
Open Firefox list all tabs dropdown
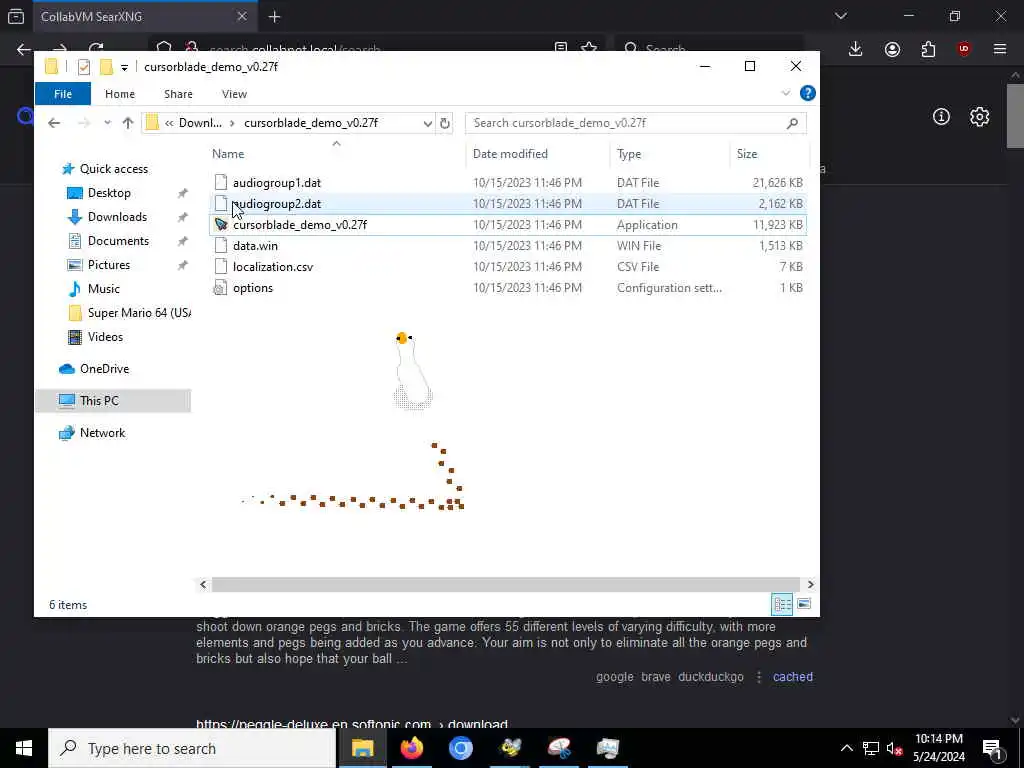(x=840, y=16)
